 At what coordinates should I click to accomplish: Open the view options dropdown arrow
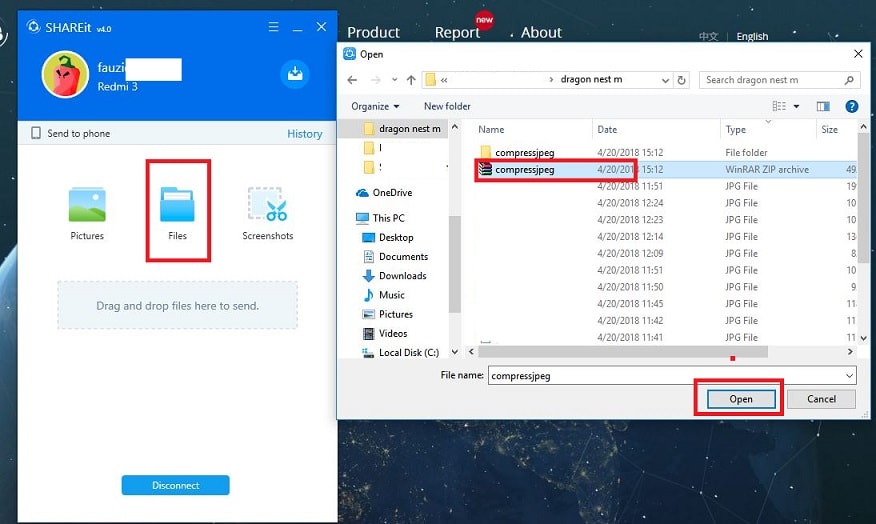click(796, 106)
